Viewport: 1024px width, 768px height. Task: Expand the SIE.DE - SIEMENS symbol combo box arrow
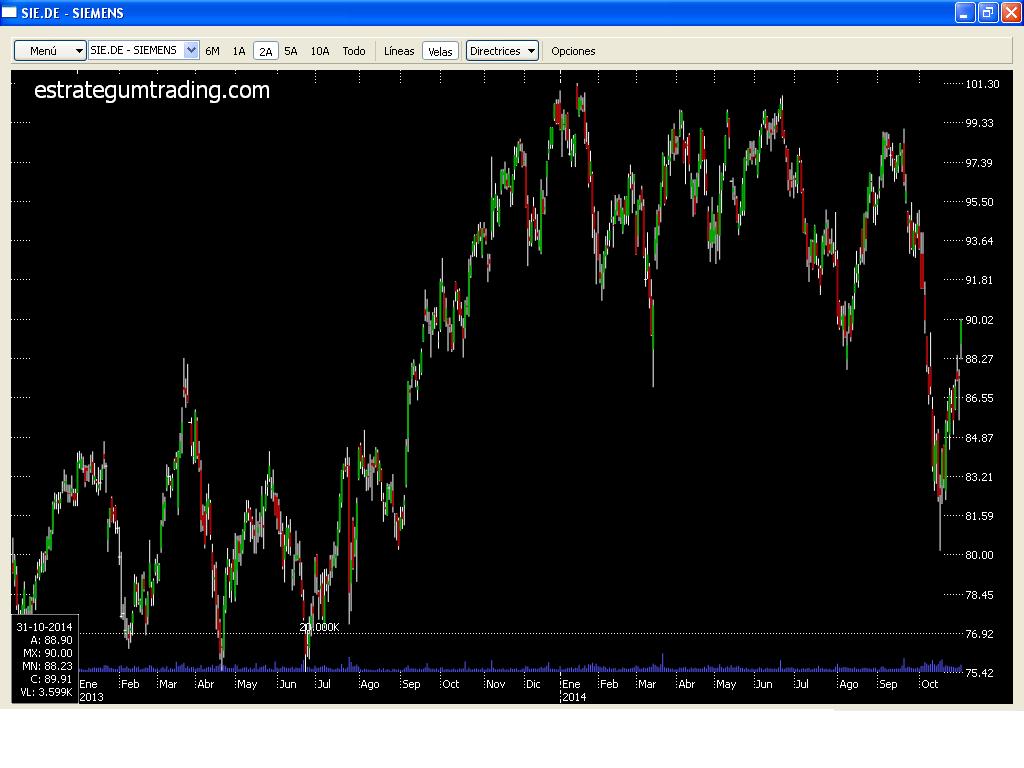click(x=191, y=50)
